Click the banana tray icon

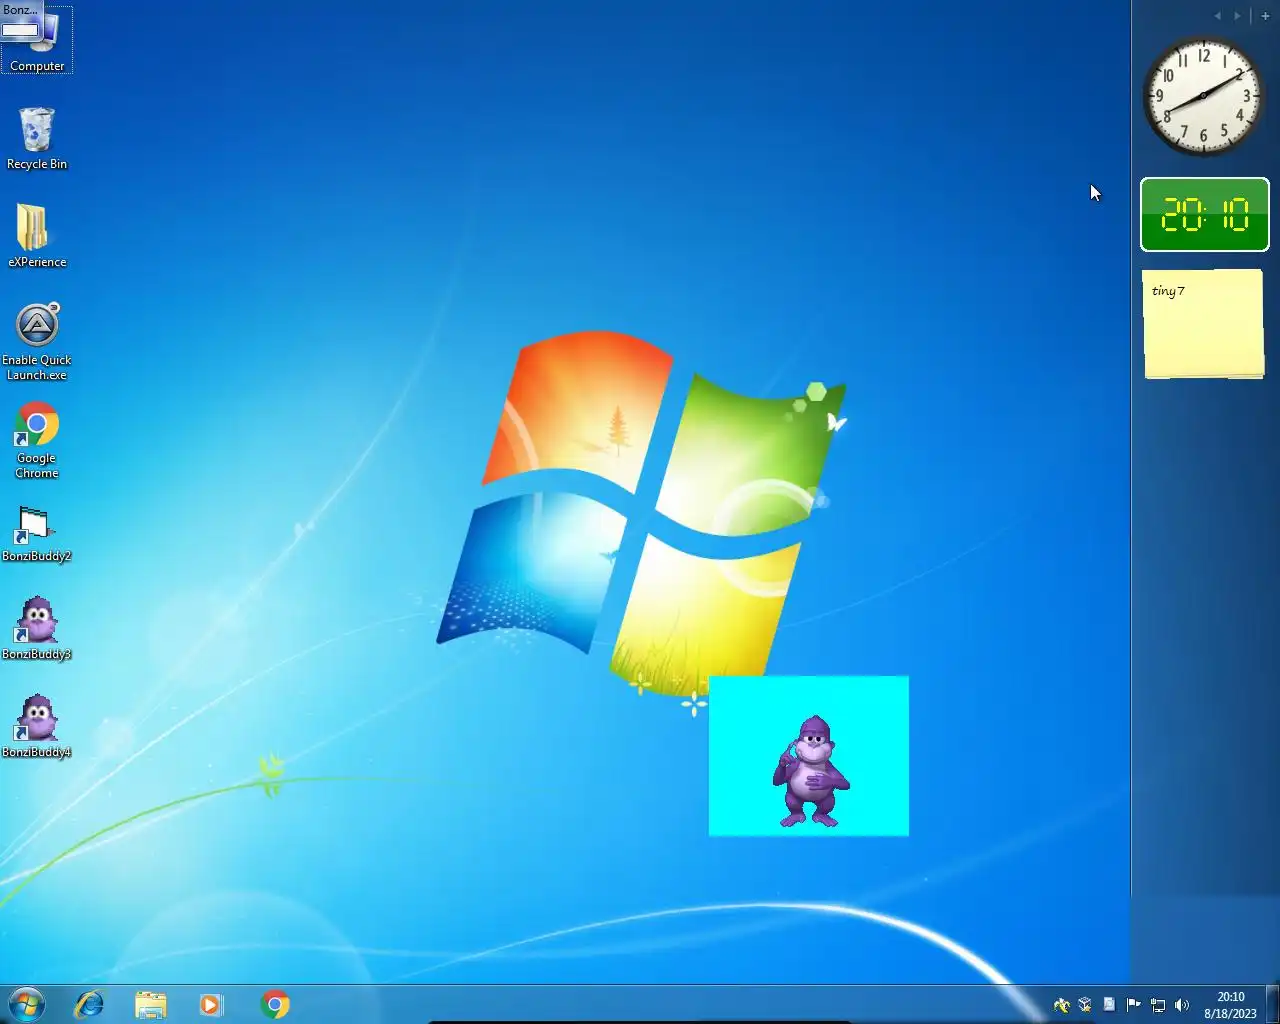[x=1062, y=1005]
